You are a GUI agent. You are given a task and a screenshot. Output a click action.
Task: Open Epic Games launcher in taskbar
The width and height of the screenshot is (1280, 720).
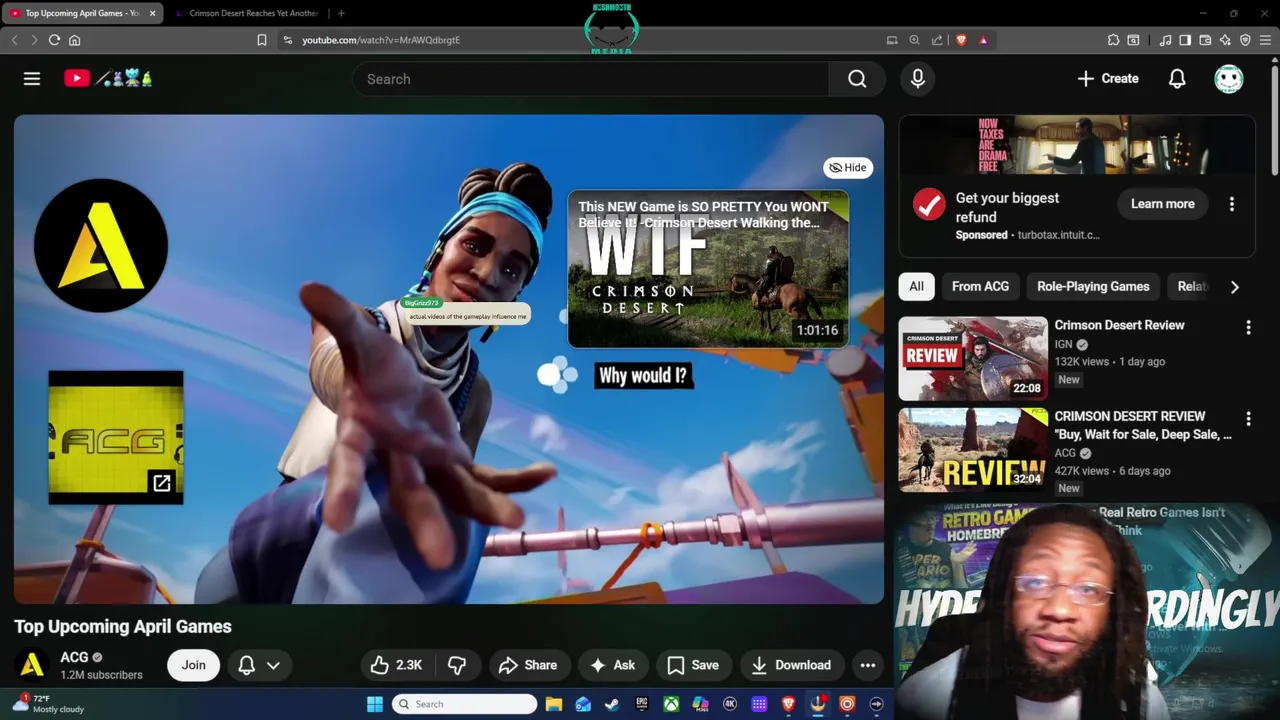642,705
